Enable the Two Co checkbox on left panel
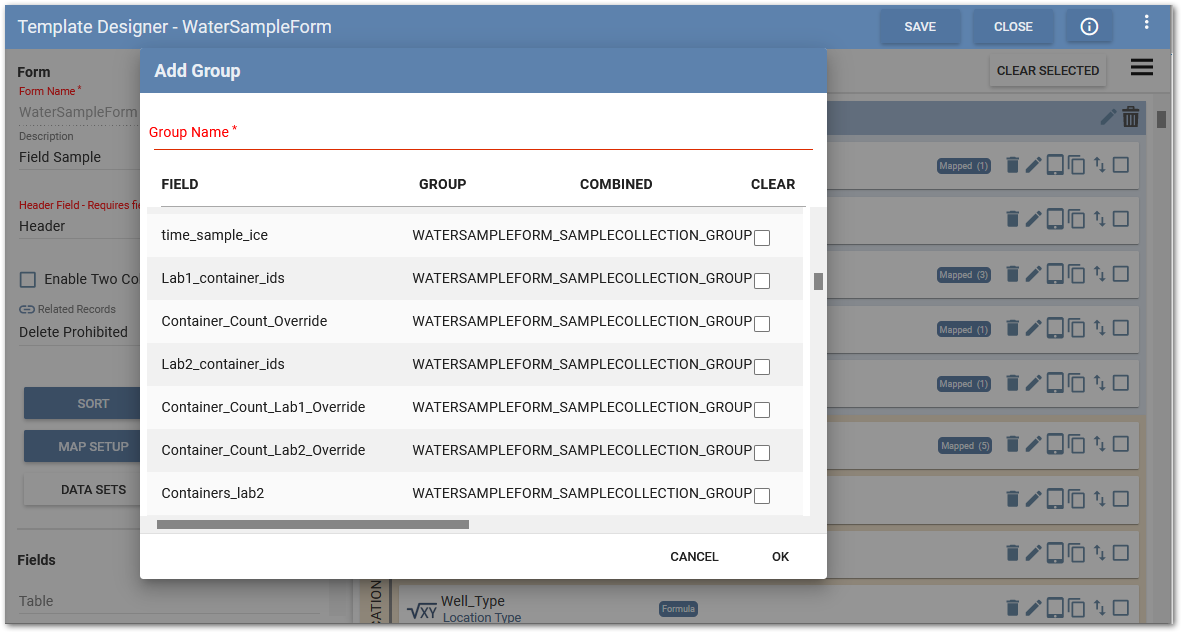The image size is (1182, 633). 28,279
